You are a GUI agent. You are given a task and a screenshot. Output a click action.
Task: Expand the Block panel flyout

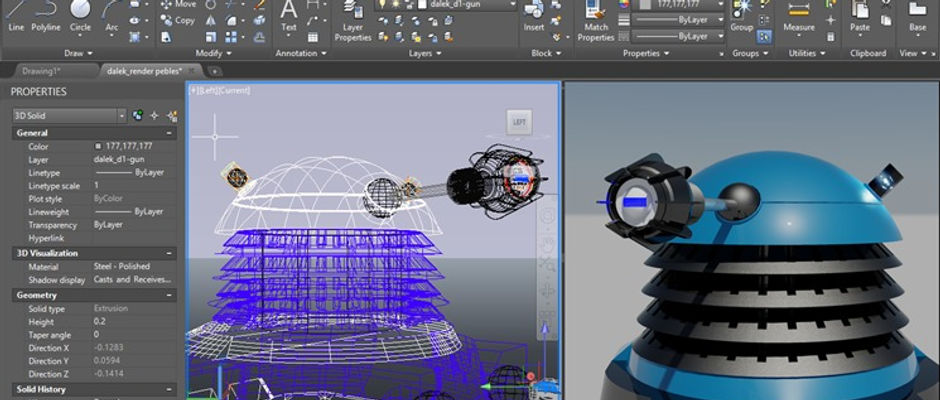[546, 53]
